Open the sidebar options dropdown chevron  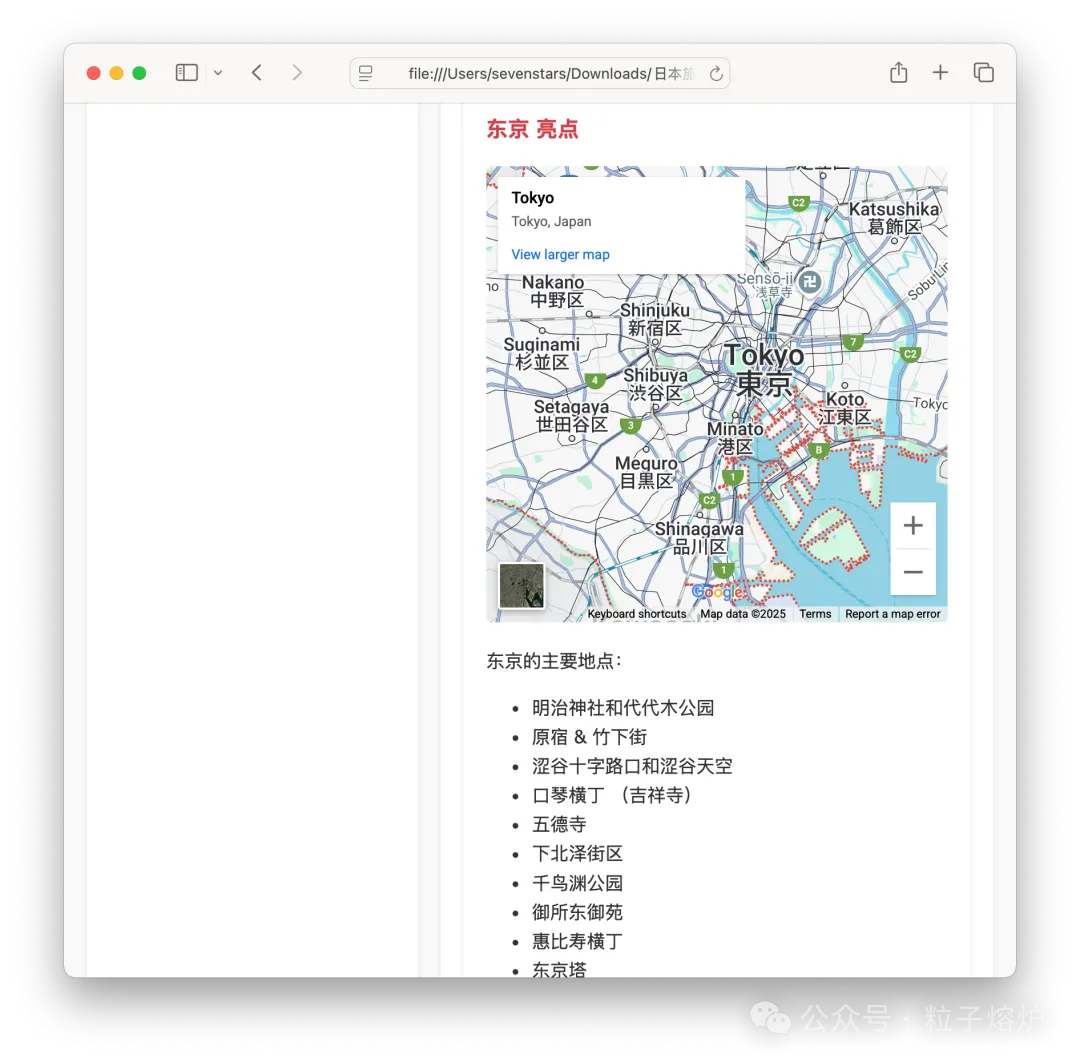coord(218,73)
